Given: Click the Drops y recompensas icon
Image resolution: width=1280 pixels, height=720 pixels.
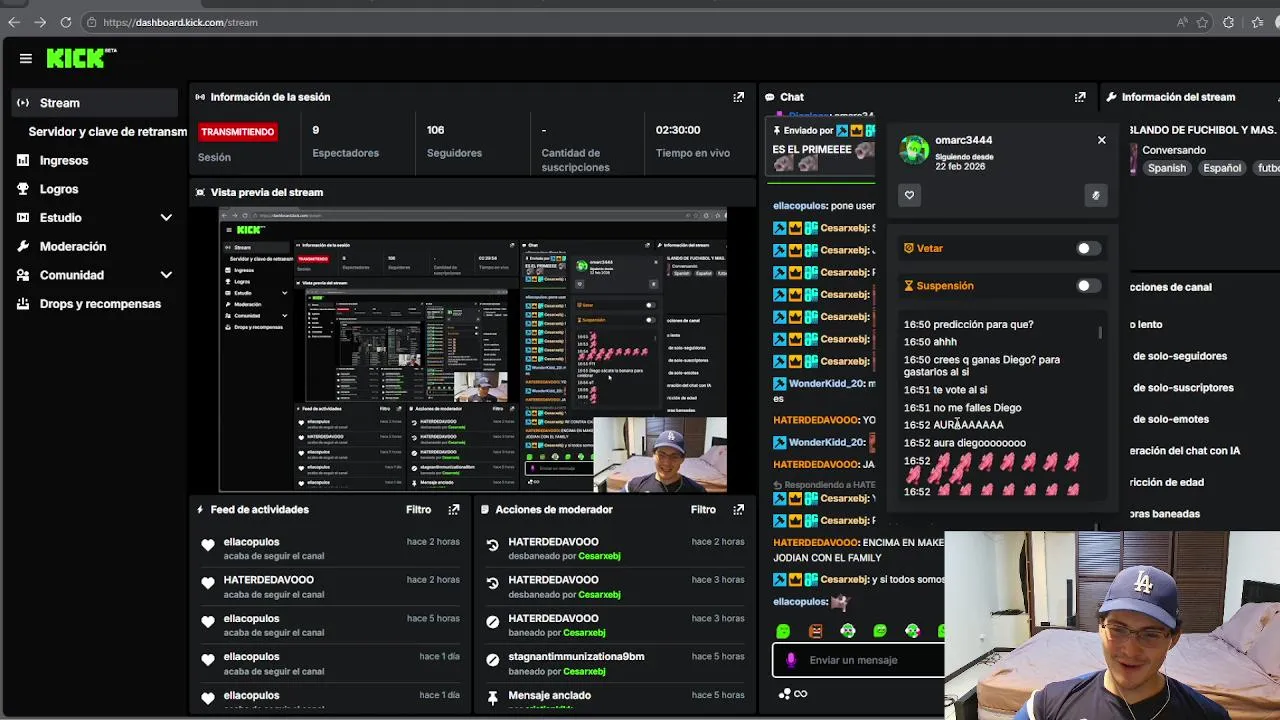Looking at the screenshot, I should [x=23, y=304].
